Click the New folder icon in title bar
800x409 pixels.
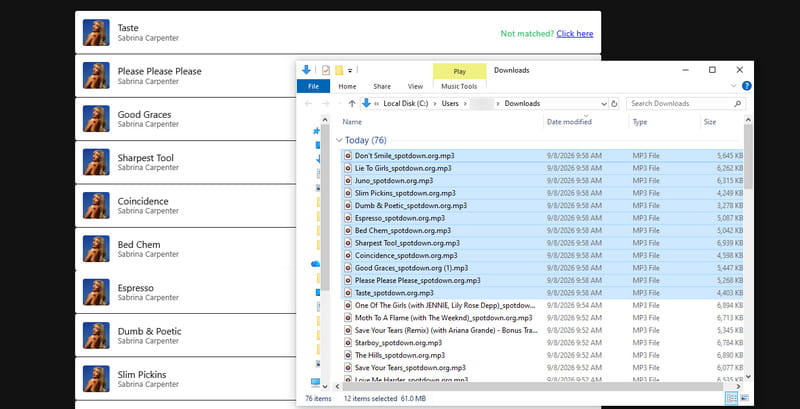click(339, 70)
